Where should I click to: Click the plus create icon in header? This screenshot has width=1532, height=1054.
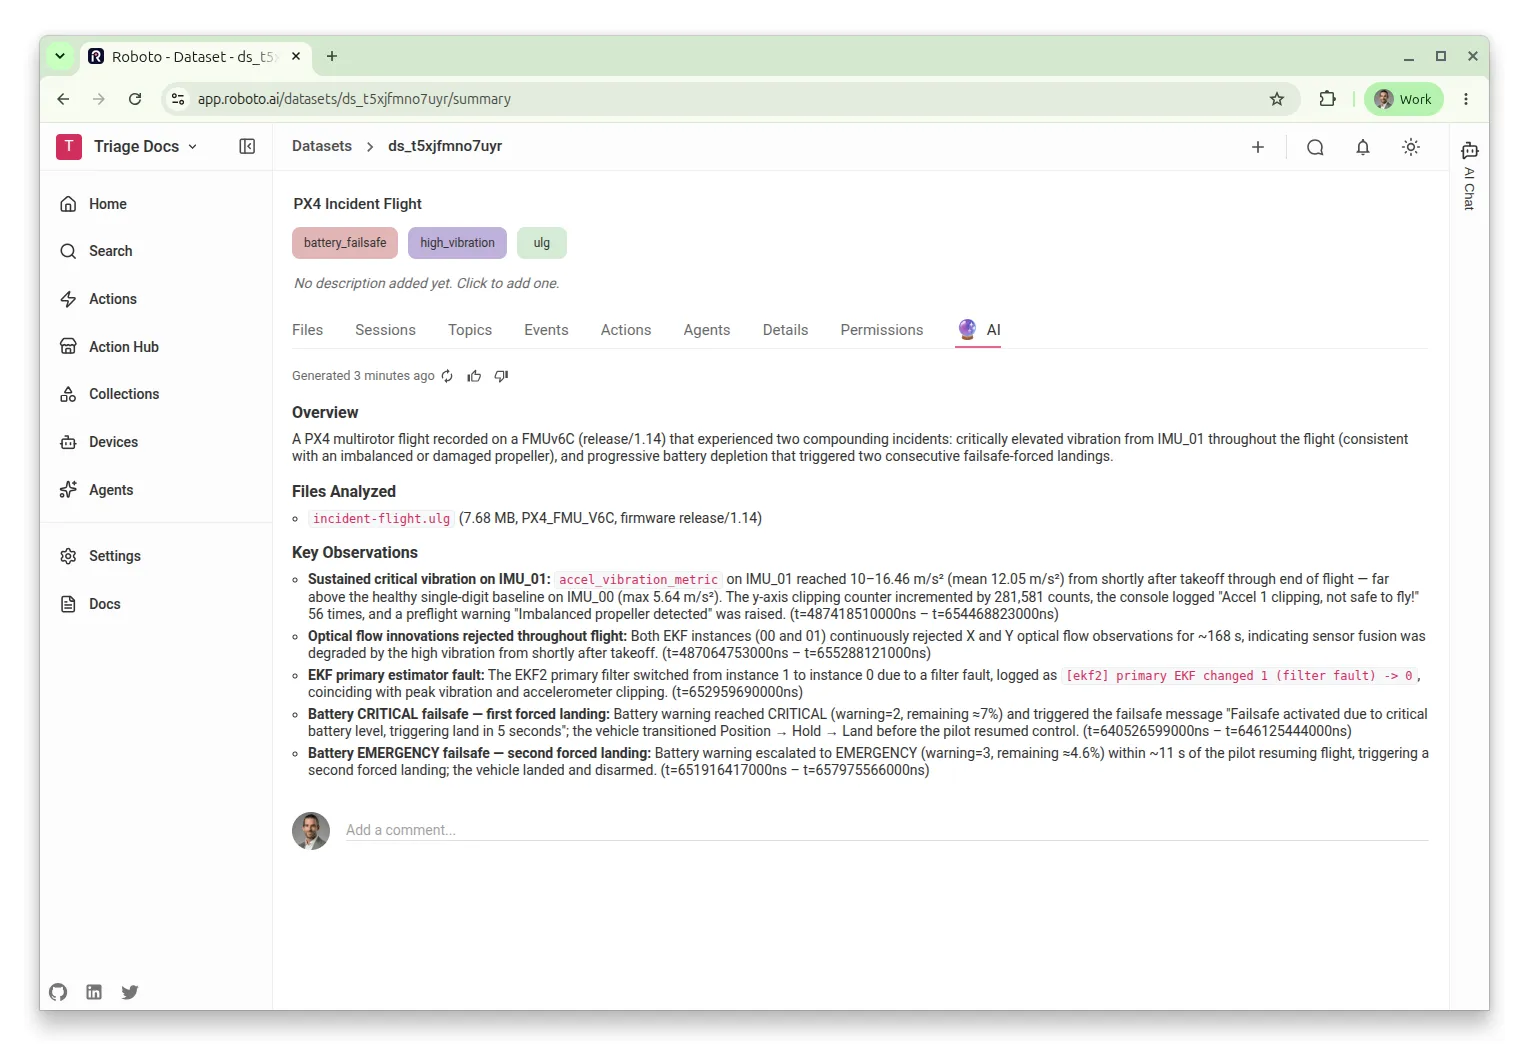(1258, 147)
